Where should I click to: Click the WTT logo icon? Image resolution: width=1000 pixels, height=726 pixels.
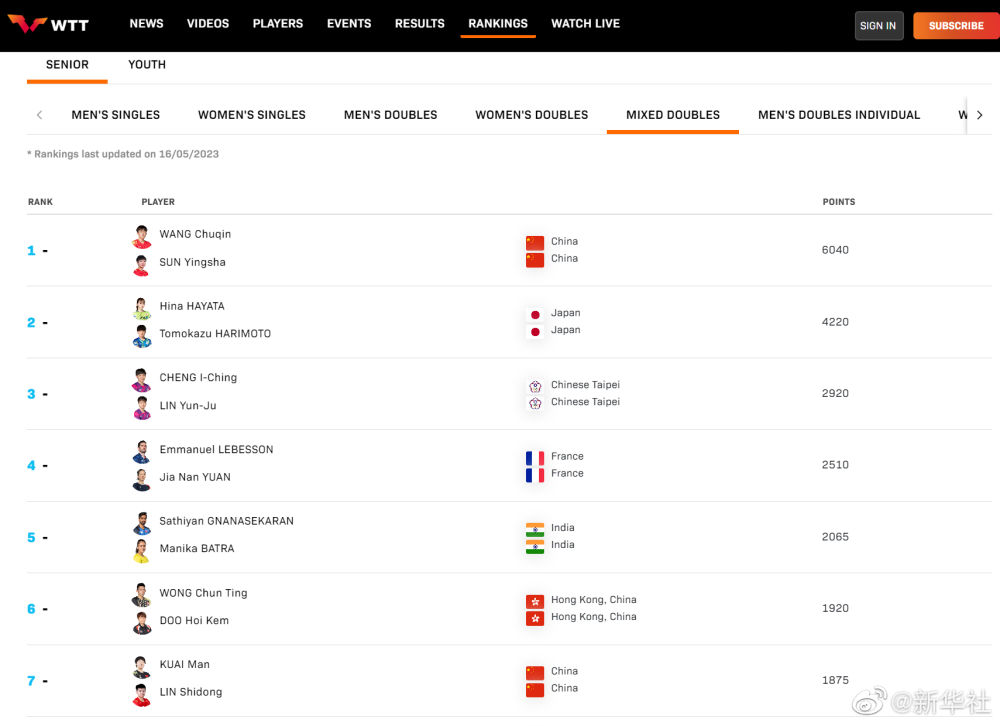pos(28,24)
